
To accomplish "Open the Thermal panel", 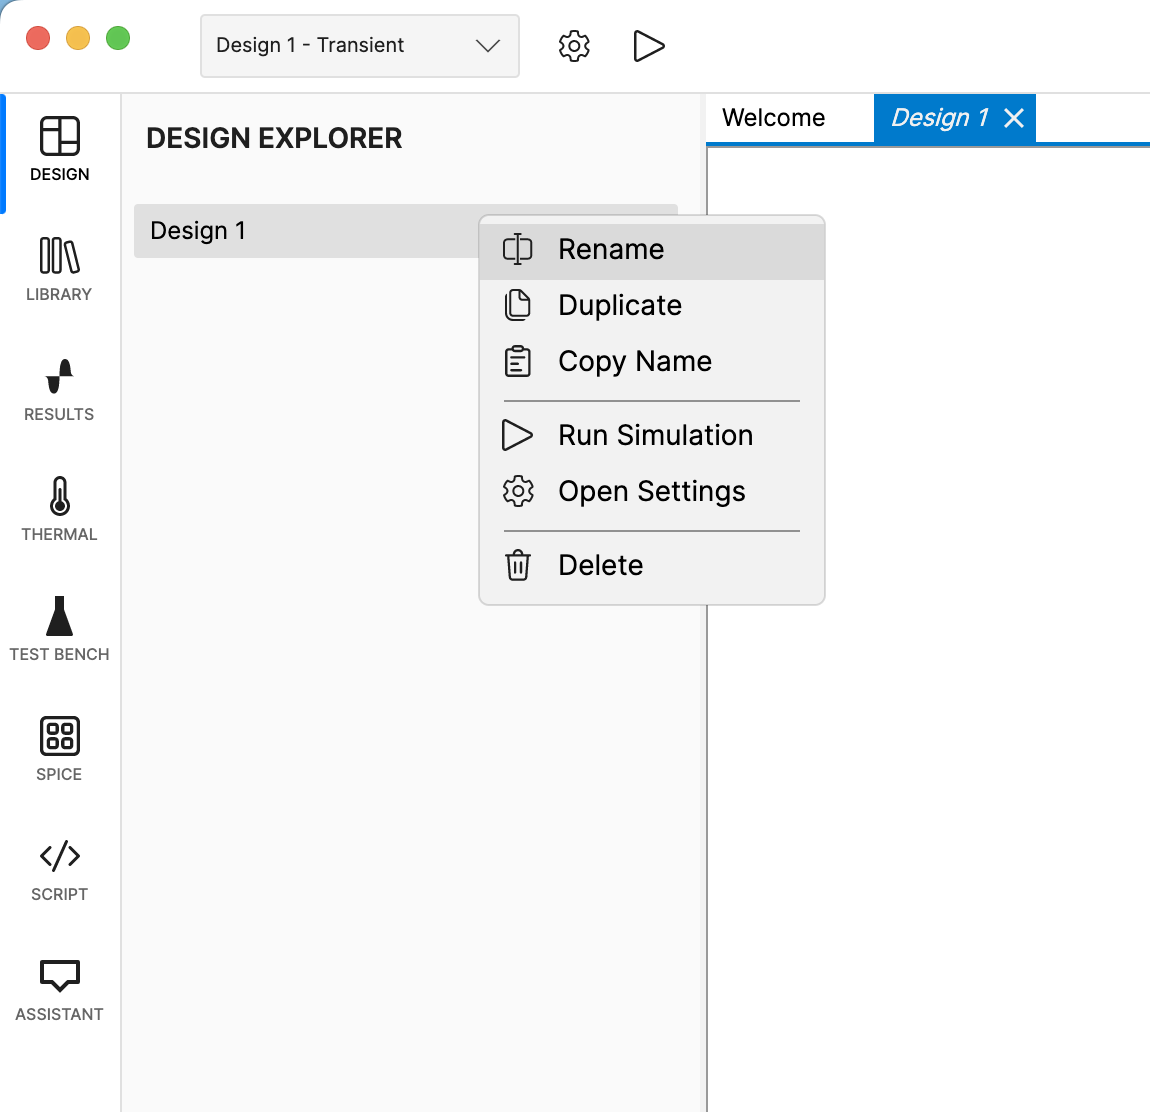I will (x=59, y=508).
